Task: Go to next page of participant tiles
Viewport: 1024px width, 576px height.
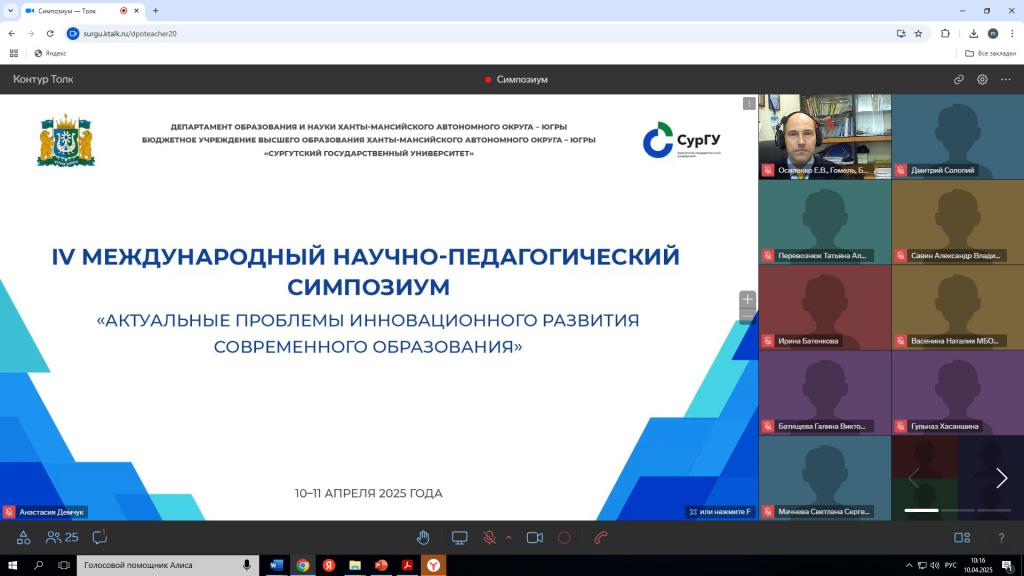Action: (x=1001, y=478)
